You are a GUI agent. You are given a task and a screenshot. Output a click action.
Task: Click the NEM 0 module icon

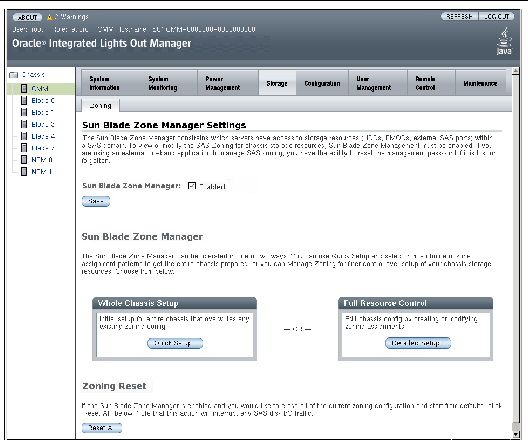pos(24,159)
